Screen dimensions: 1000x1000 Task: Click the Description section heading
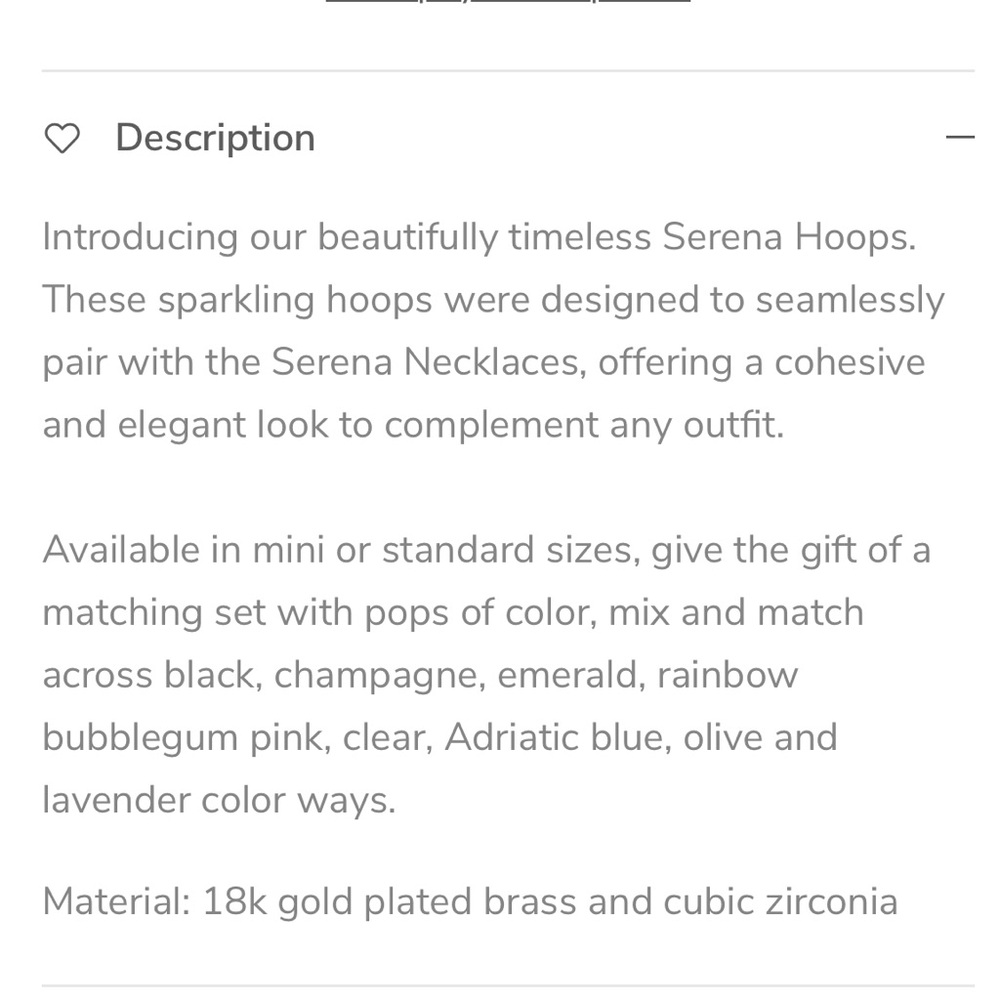point(215,138)
